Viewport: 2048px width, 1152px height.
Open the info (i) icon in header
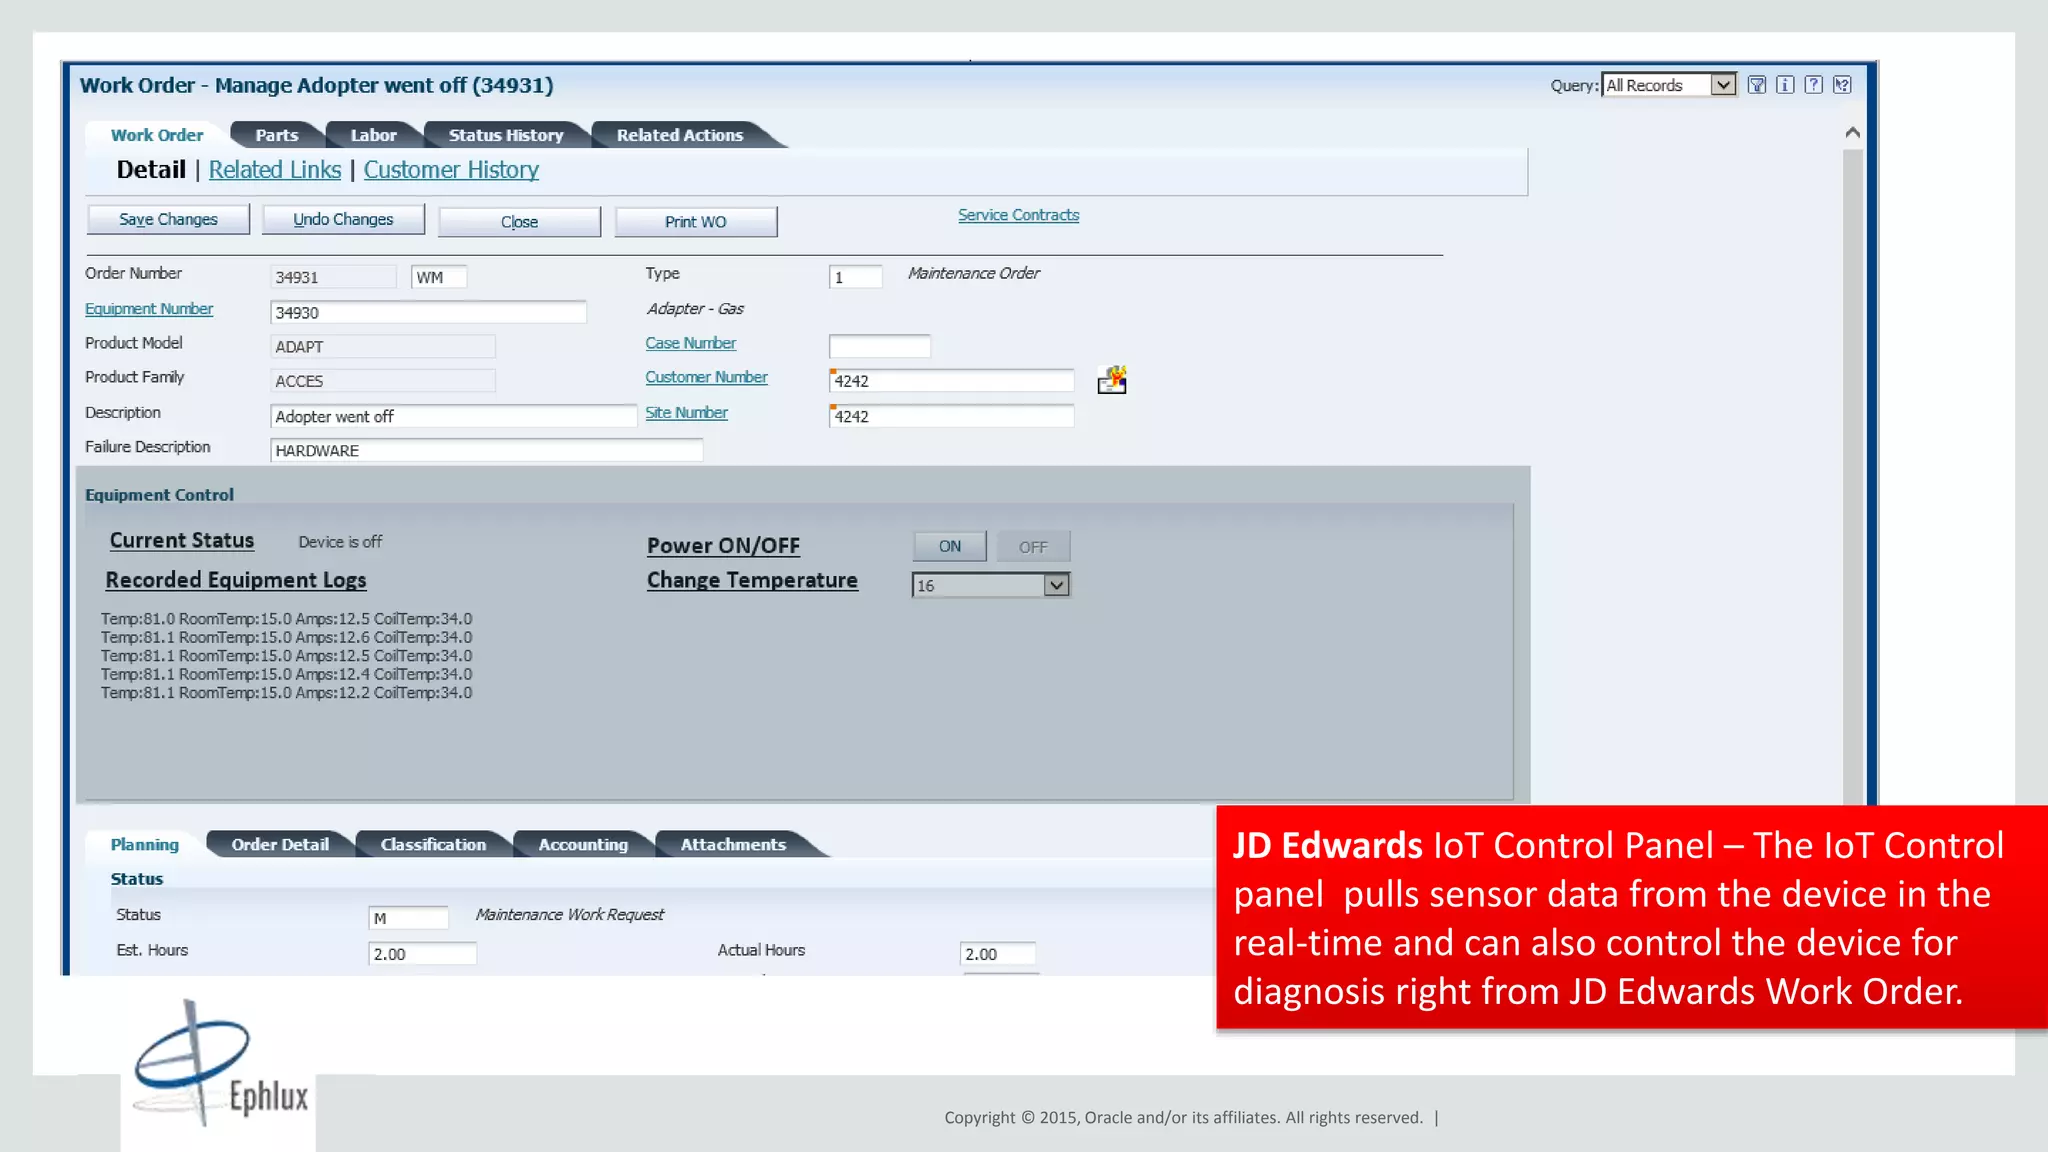pyautogui.click(x=1785, y=85)
